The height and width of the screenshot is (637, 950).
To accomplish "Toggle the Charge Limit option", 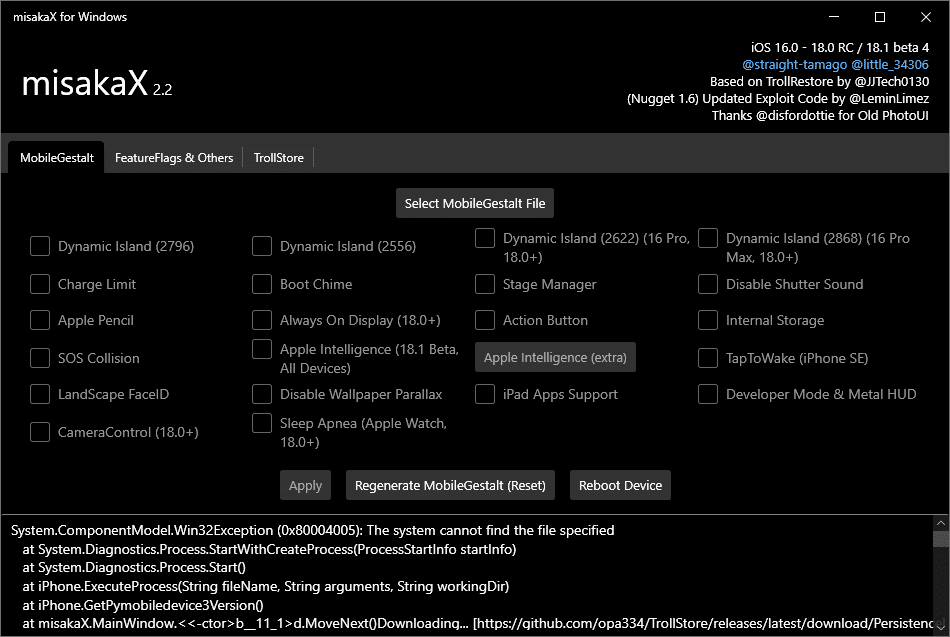I will coord(40,284).
